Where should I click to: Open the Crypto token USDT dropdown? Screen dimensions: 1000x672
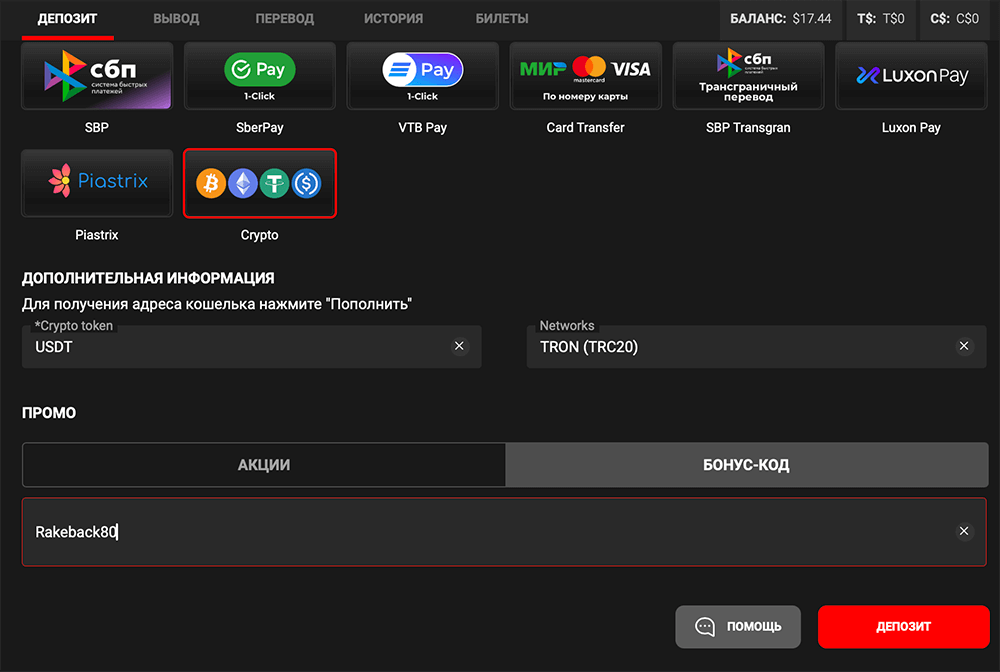click(251, 347)
